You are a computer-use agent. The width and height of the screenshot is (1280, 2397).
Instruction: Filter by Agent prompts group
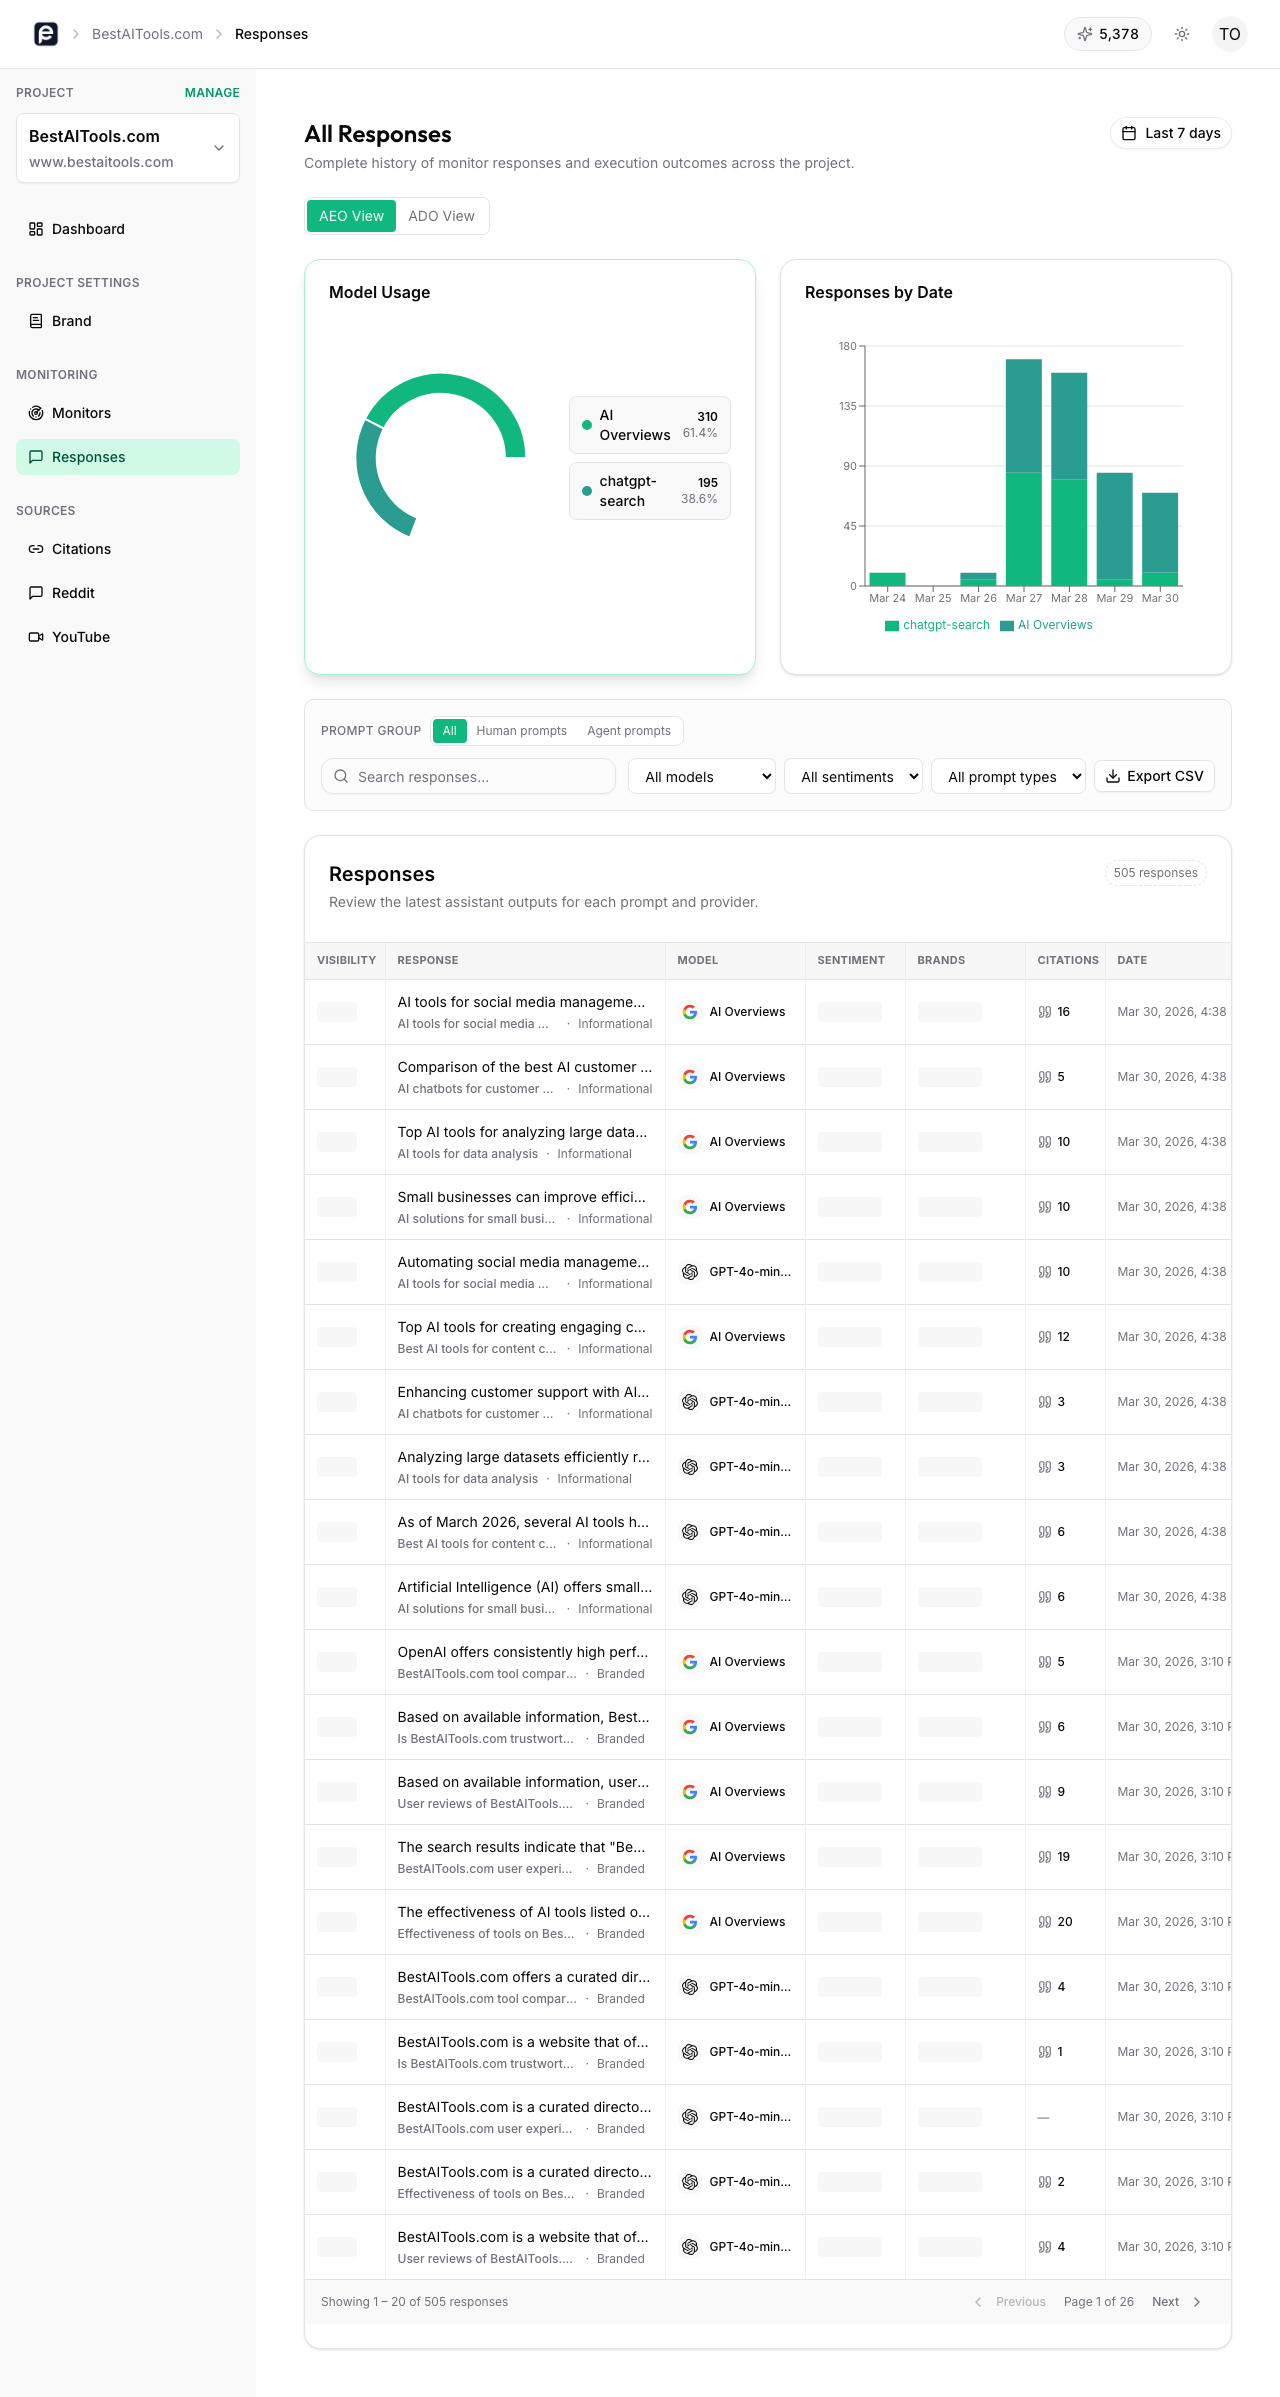point(629,731)
